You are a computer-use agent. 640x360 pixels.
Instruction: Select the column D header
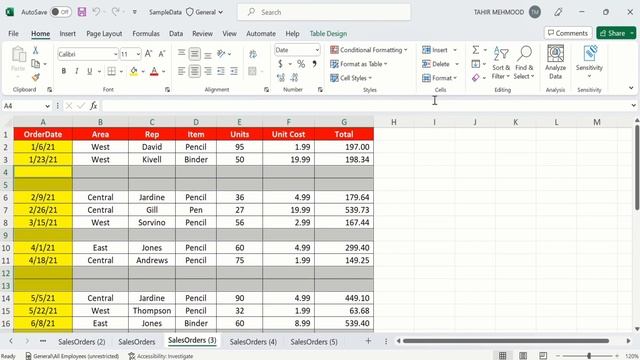click(x=196, y=122)
